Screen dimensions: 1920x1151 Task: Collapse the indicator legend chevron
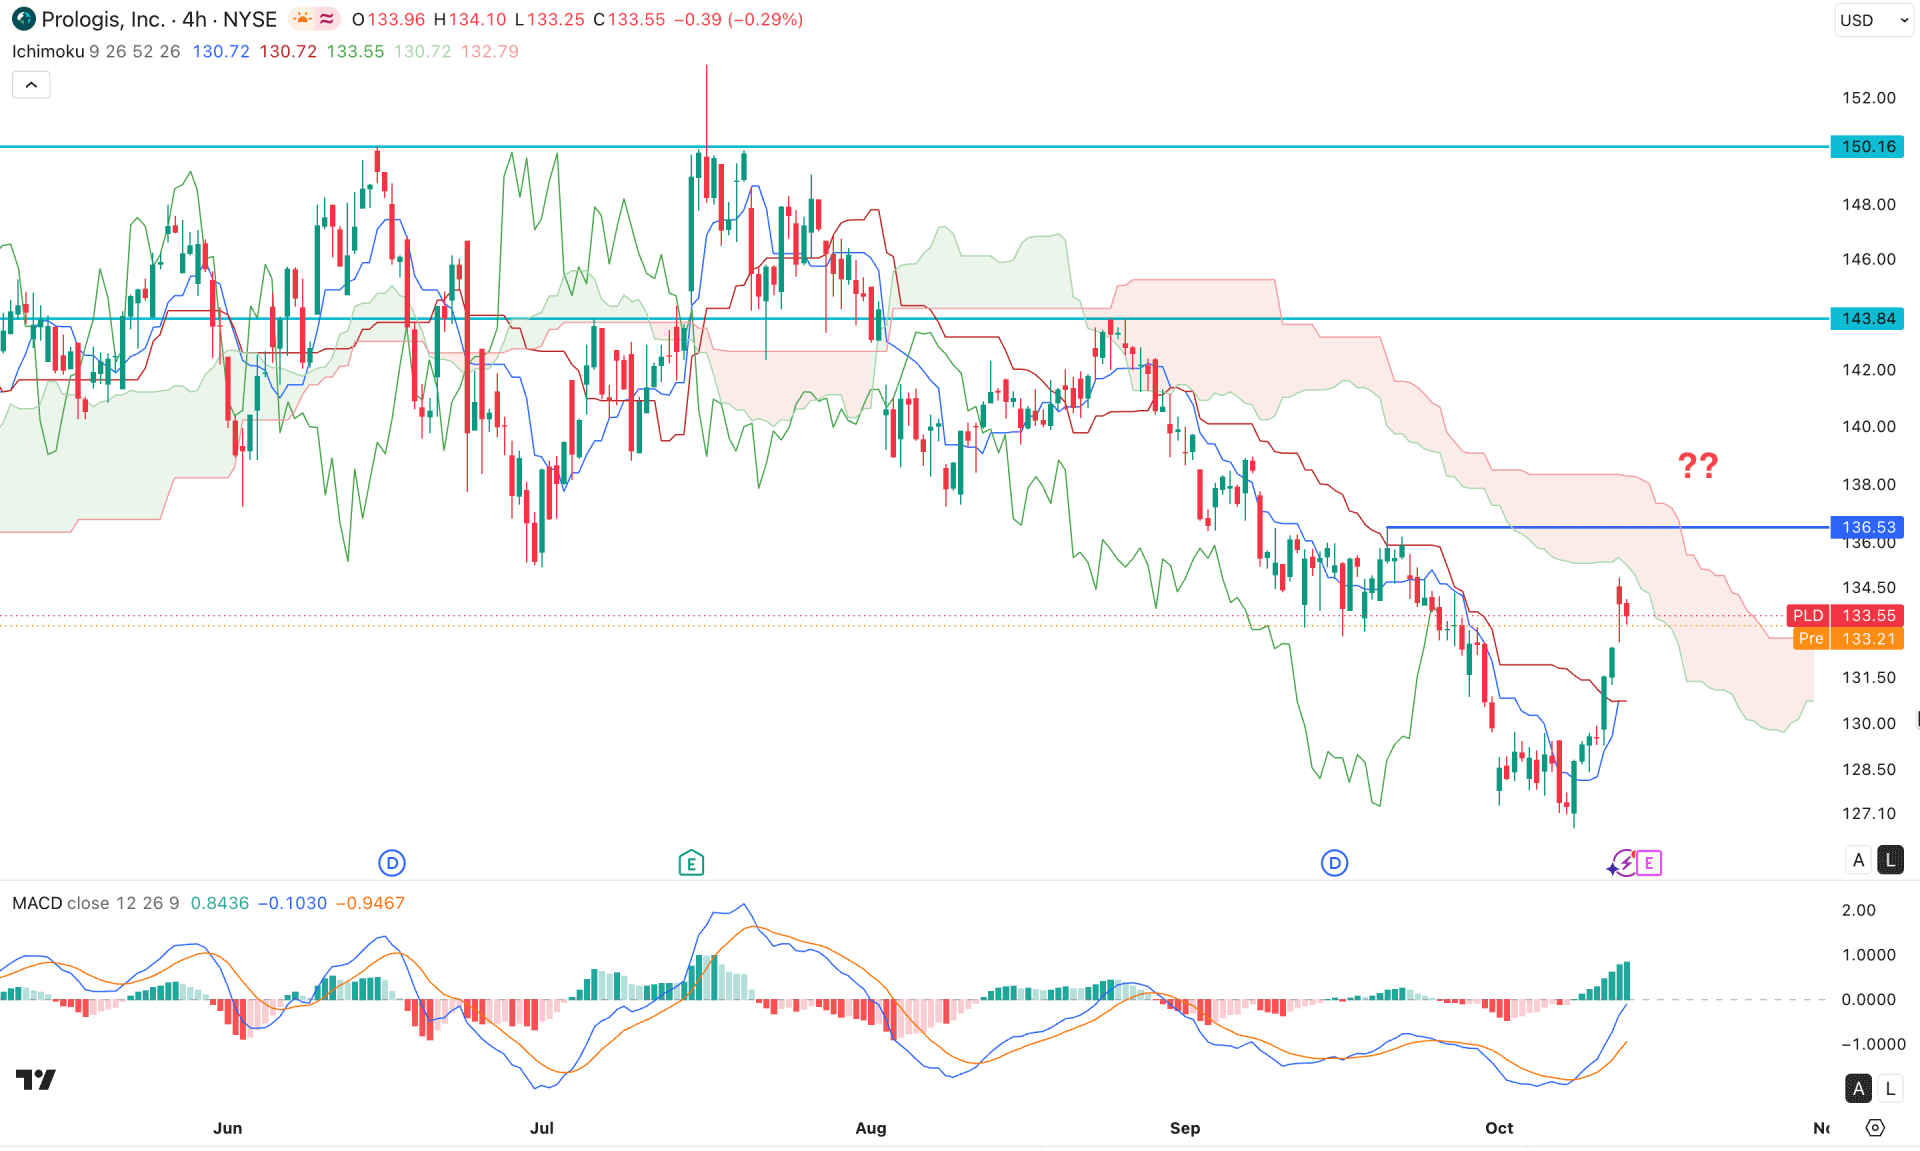click(31, 85)
